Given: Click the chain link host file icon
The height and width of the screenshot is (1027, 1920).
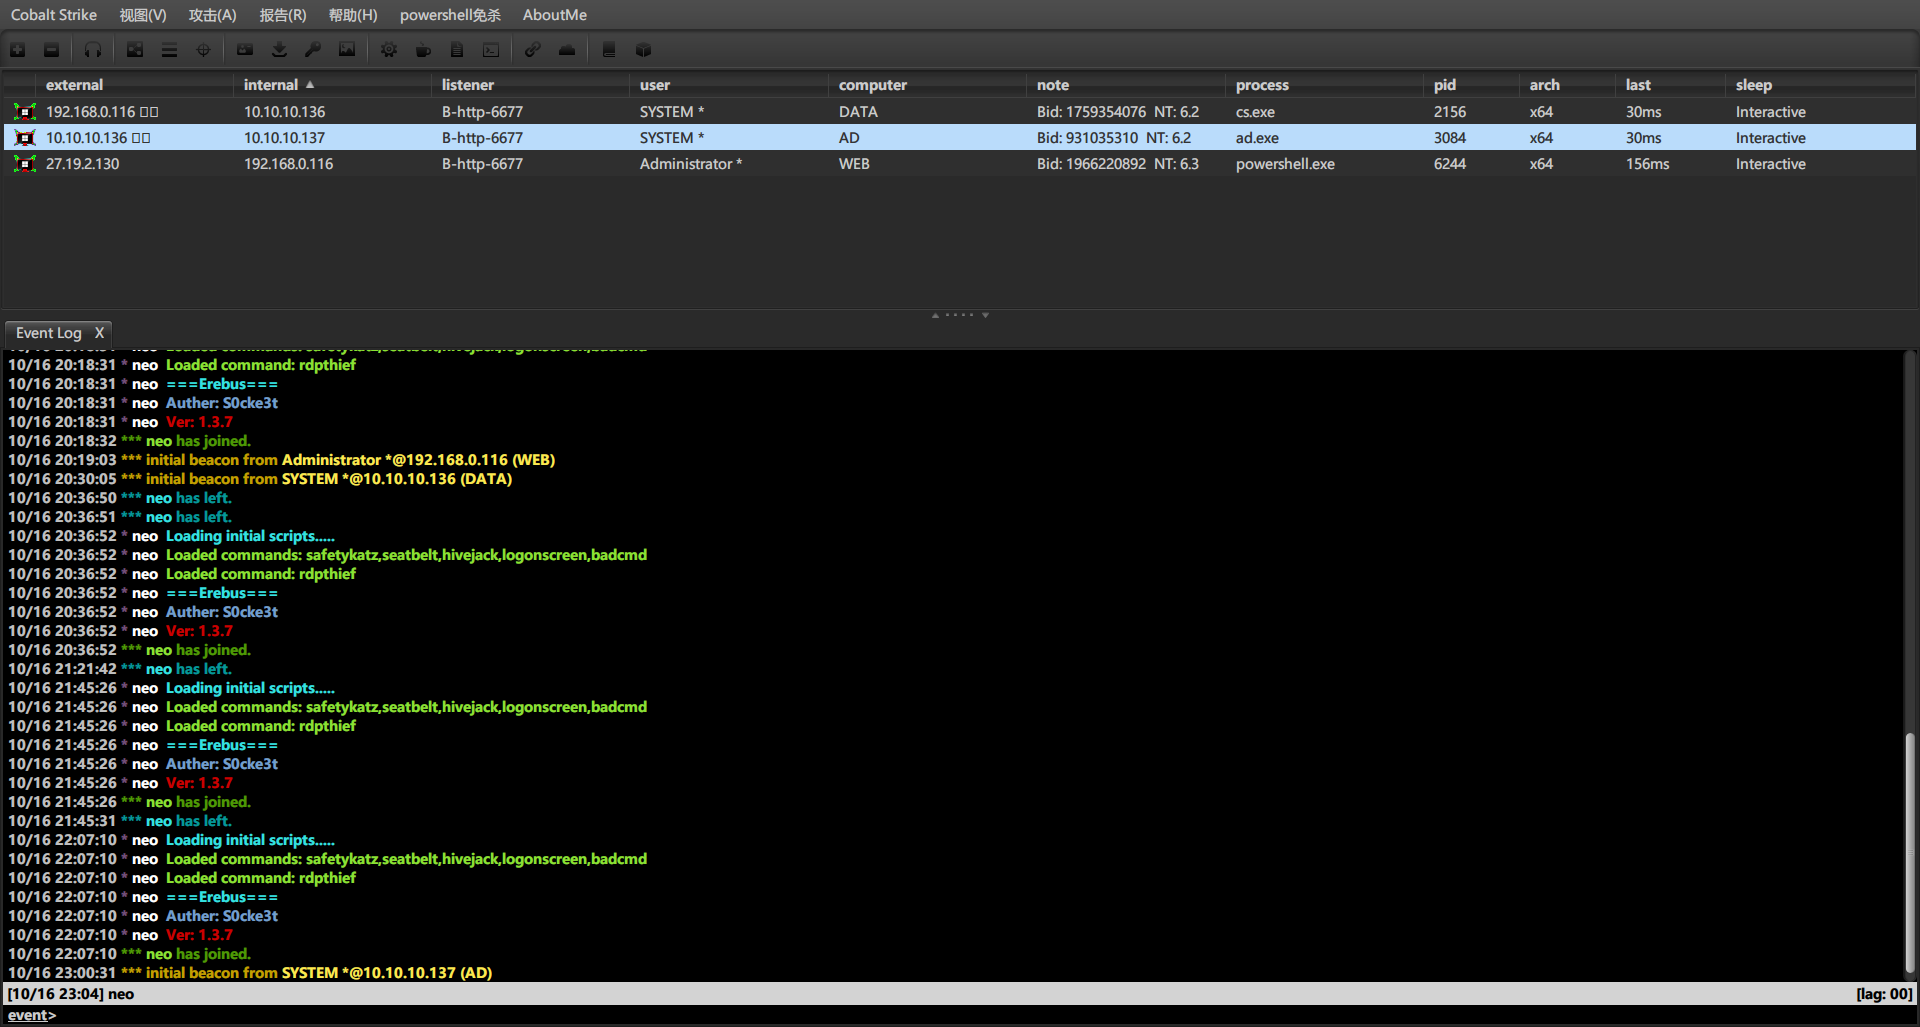Looking at the screenshot, I should click(533, 50).
